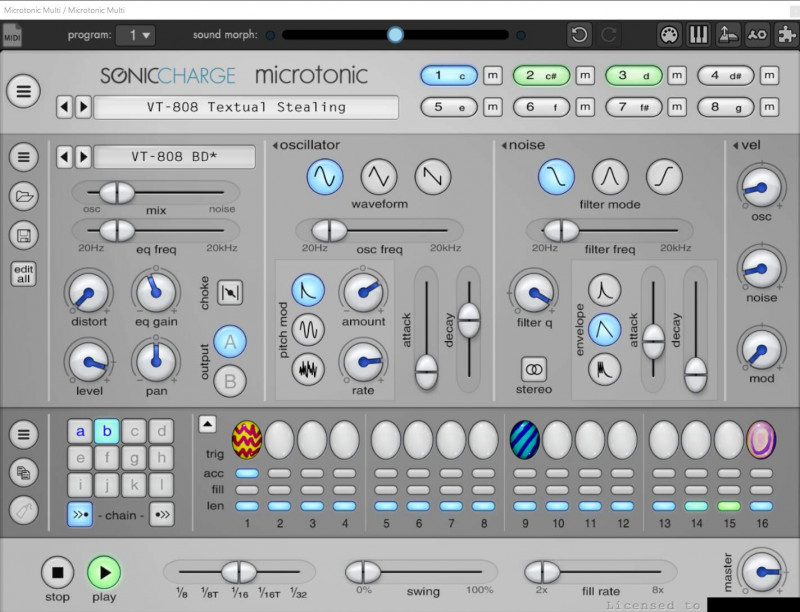Click the stereo noise icon
The height and width of the screenshot is (612, 800).
tap(534, 368)
